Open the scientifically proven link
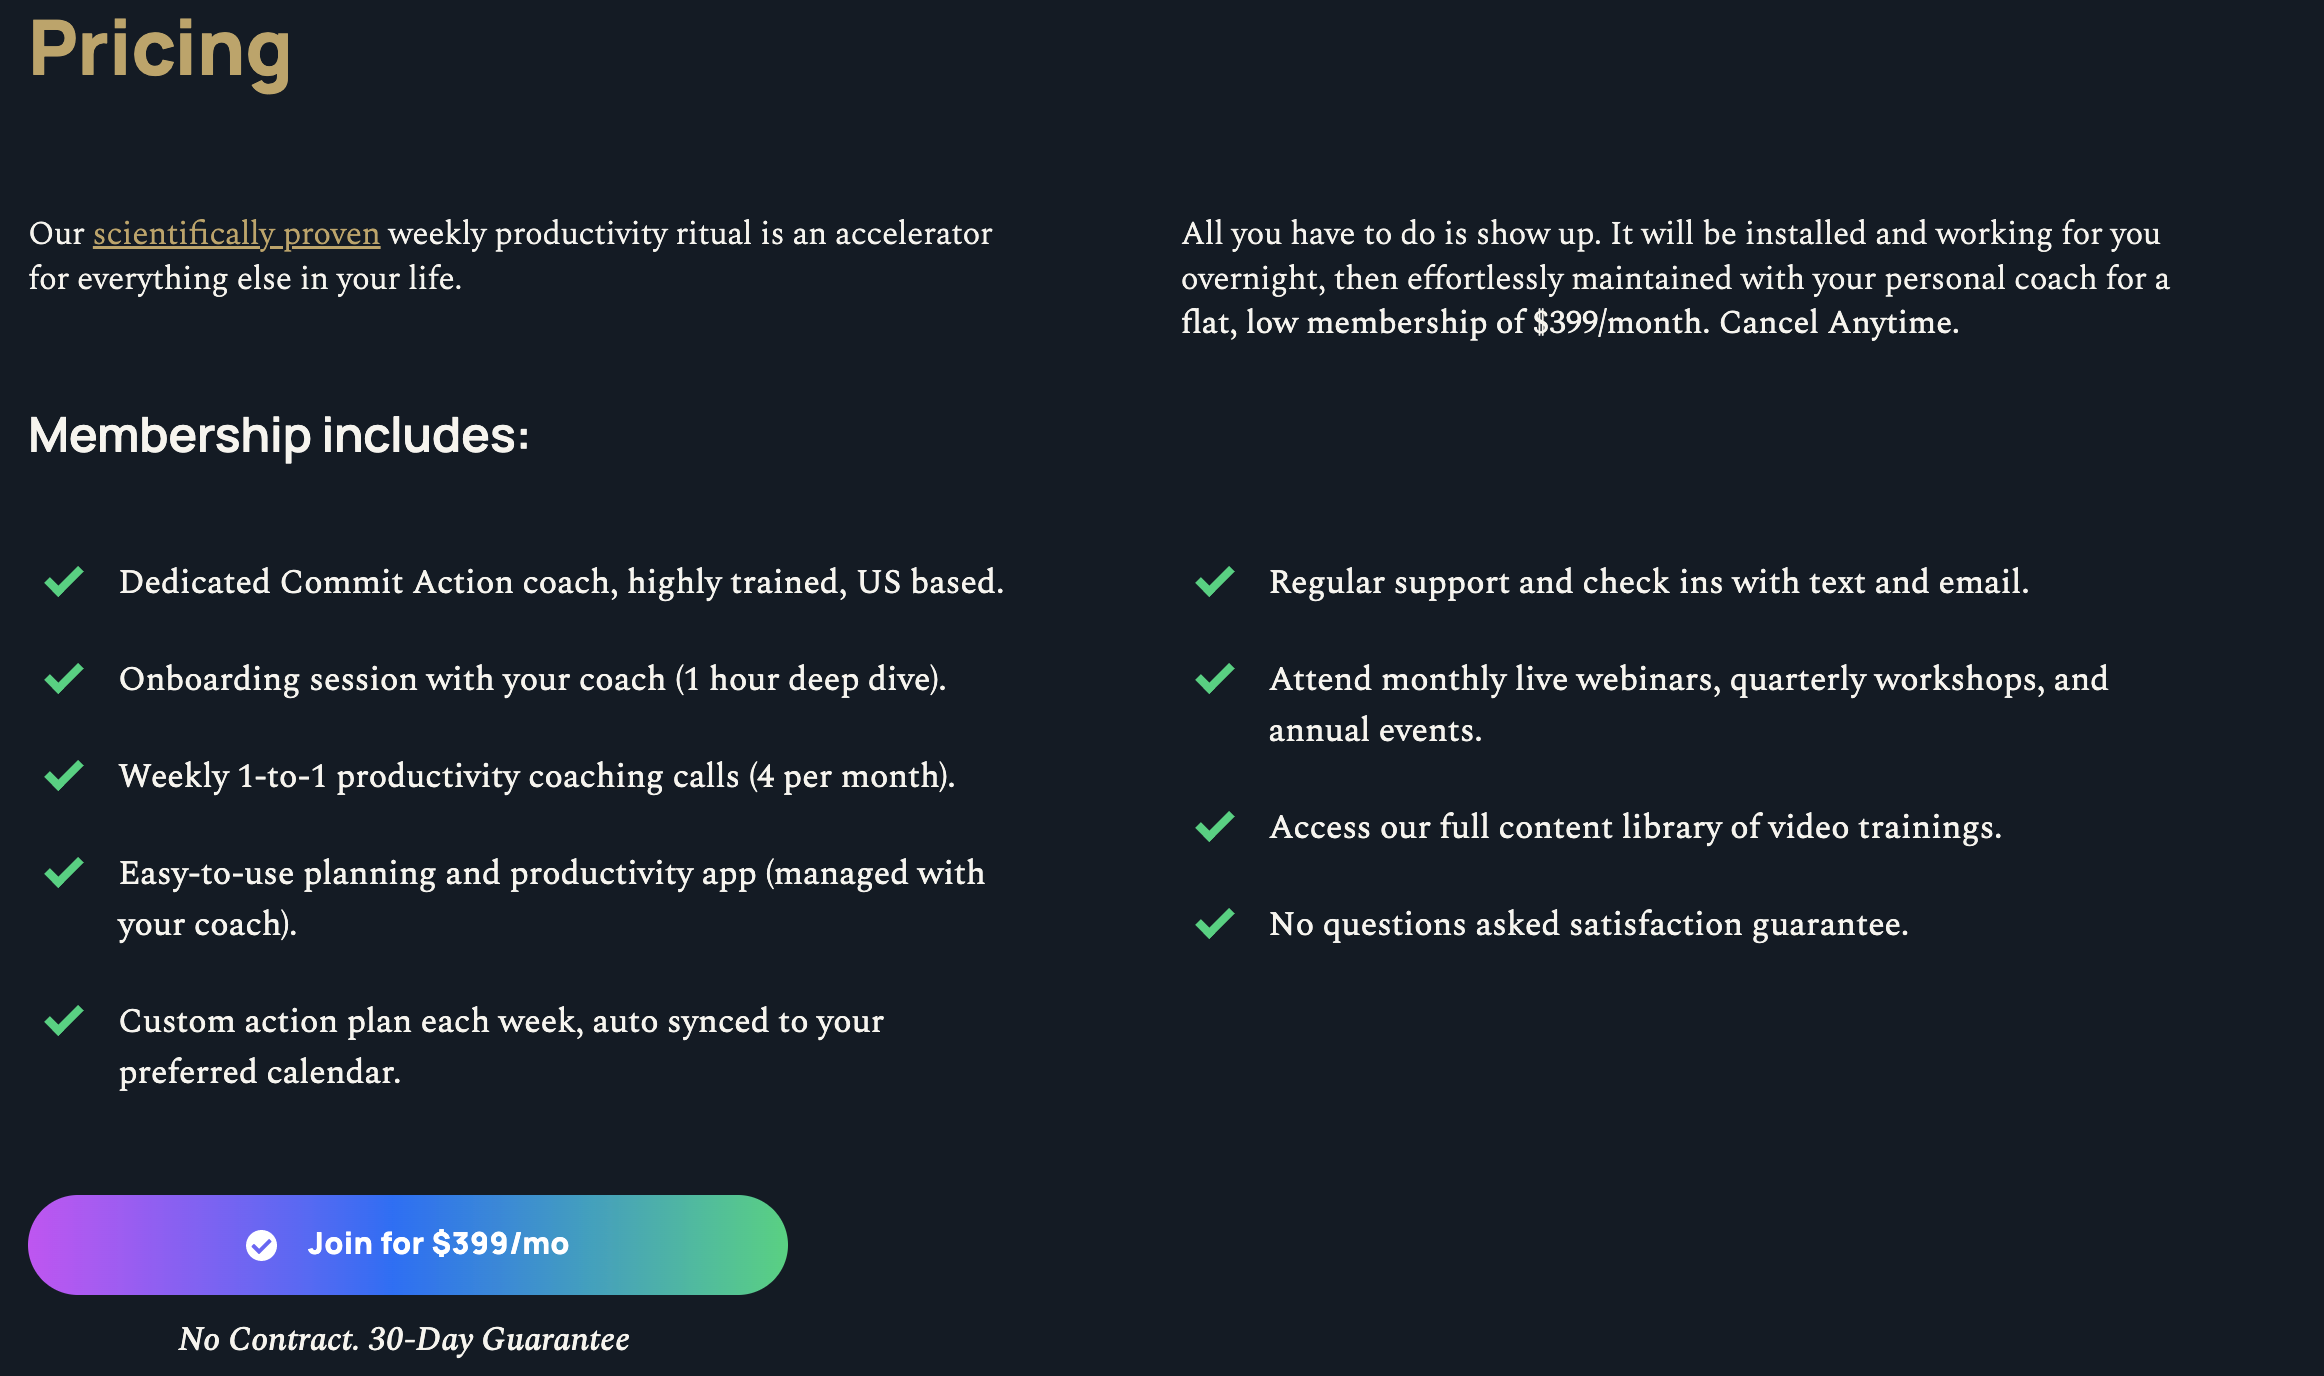The image size is (2324, 1376). tap(236, 234)
